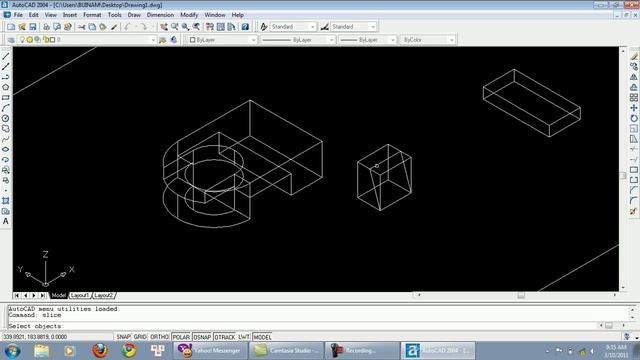The image size is (640, 360).
Task: Click the Copy Object modify tool
Action: point(633,67)
